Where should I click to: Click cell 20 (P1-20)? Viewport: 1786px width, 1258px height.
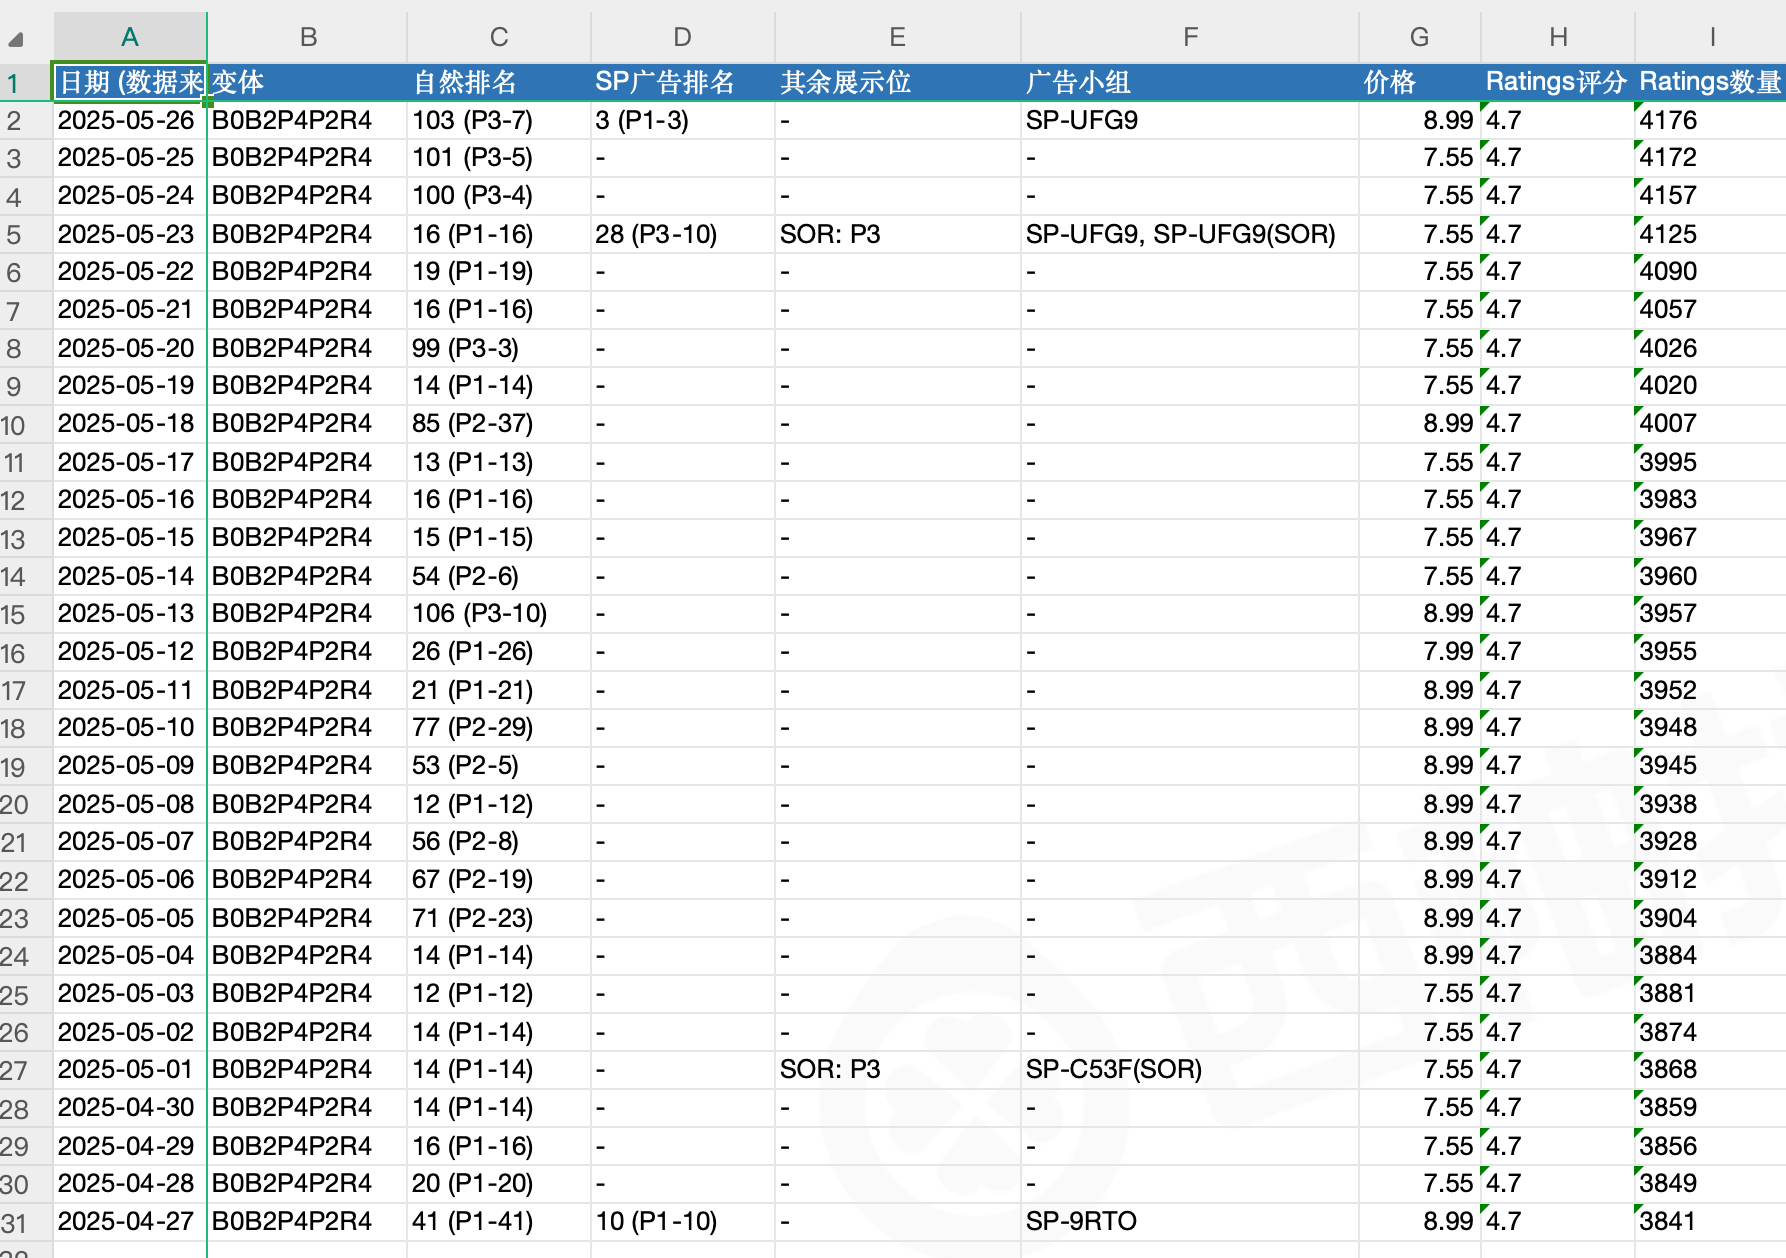tap(499, 1184)
